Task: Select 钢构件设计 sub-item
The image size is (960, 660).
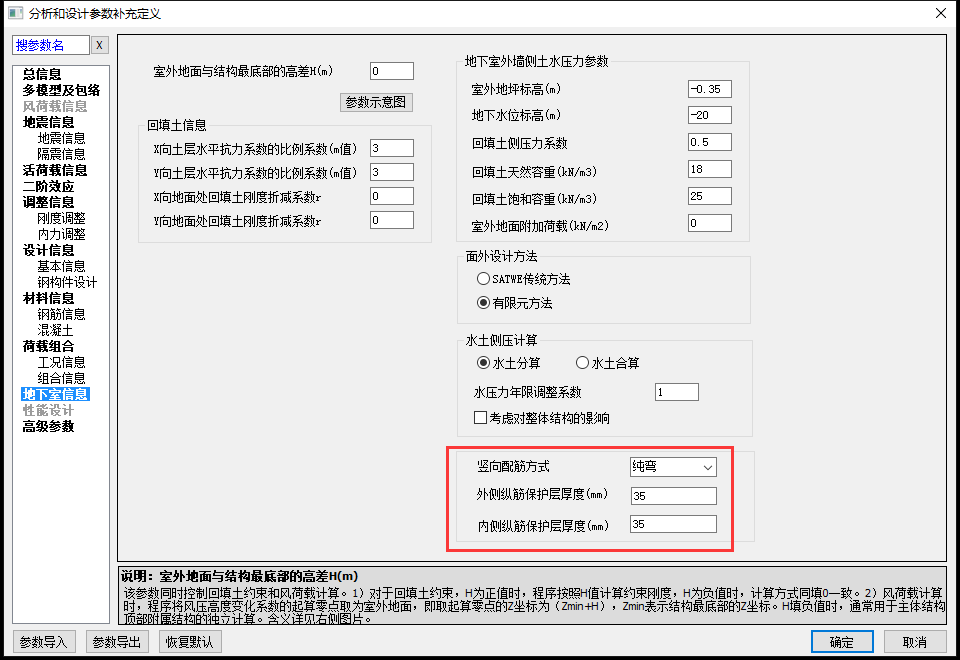Action: click(67, 282)
